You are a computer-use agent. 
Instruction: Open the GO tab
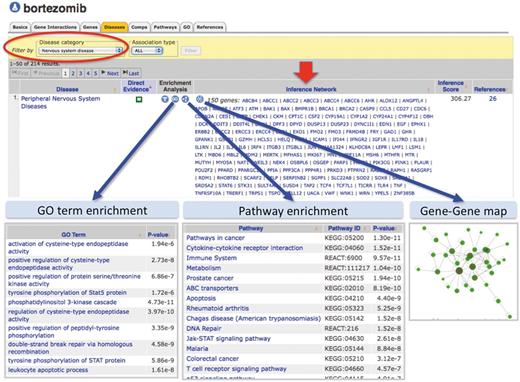[x=186, y=27]
